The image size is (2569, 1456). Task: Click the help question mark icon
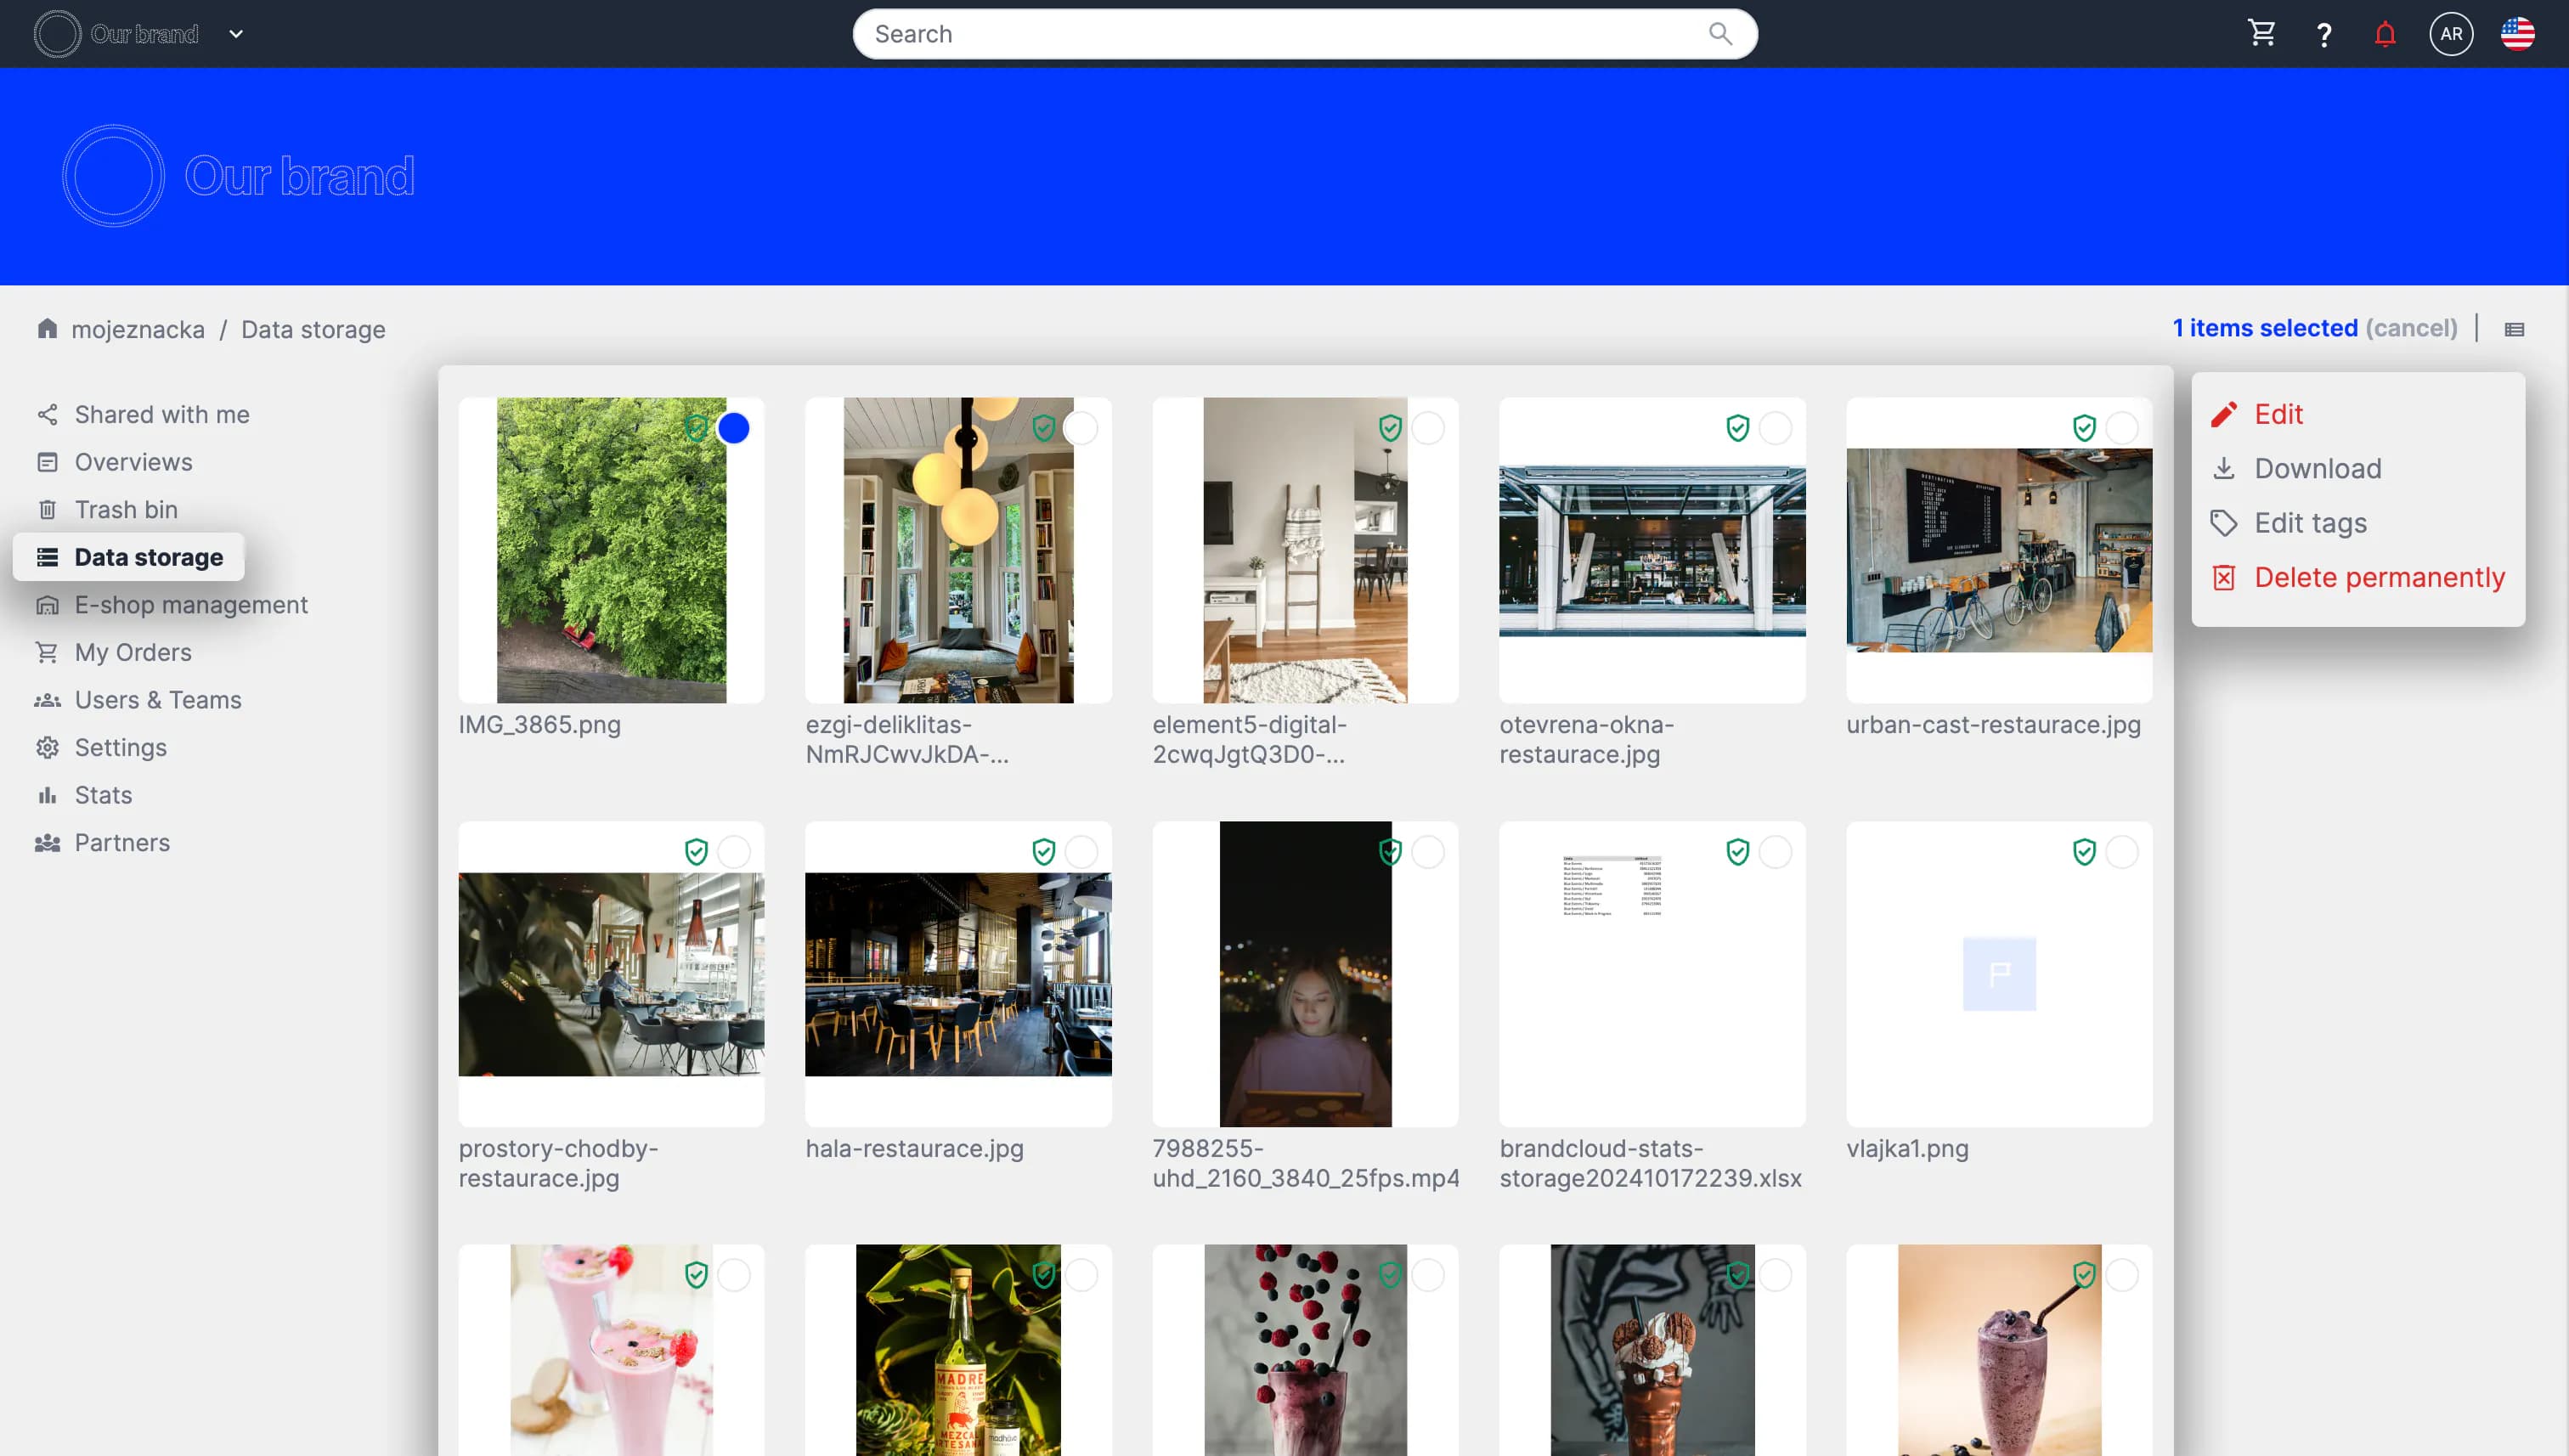coord(2324,35)
